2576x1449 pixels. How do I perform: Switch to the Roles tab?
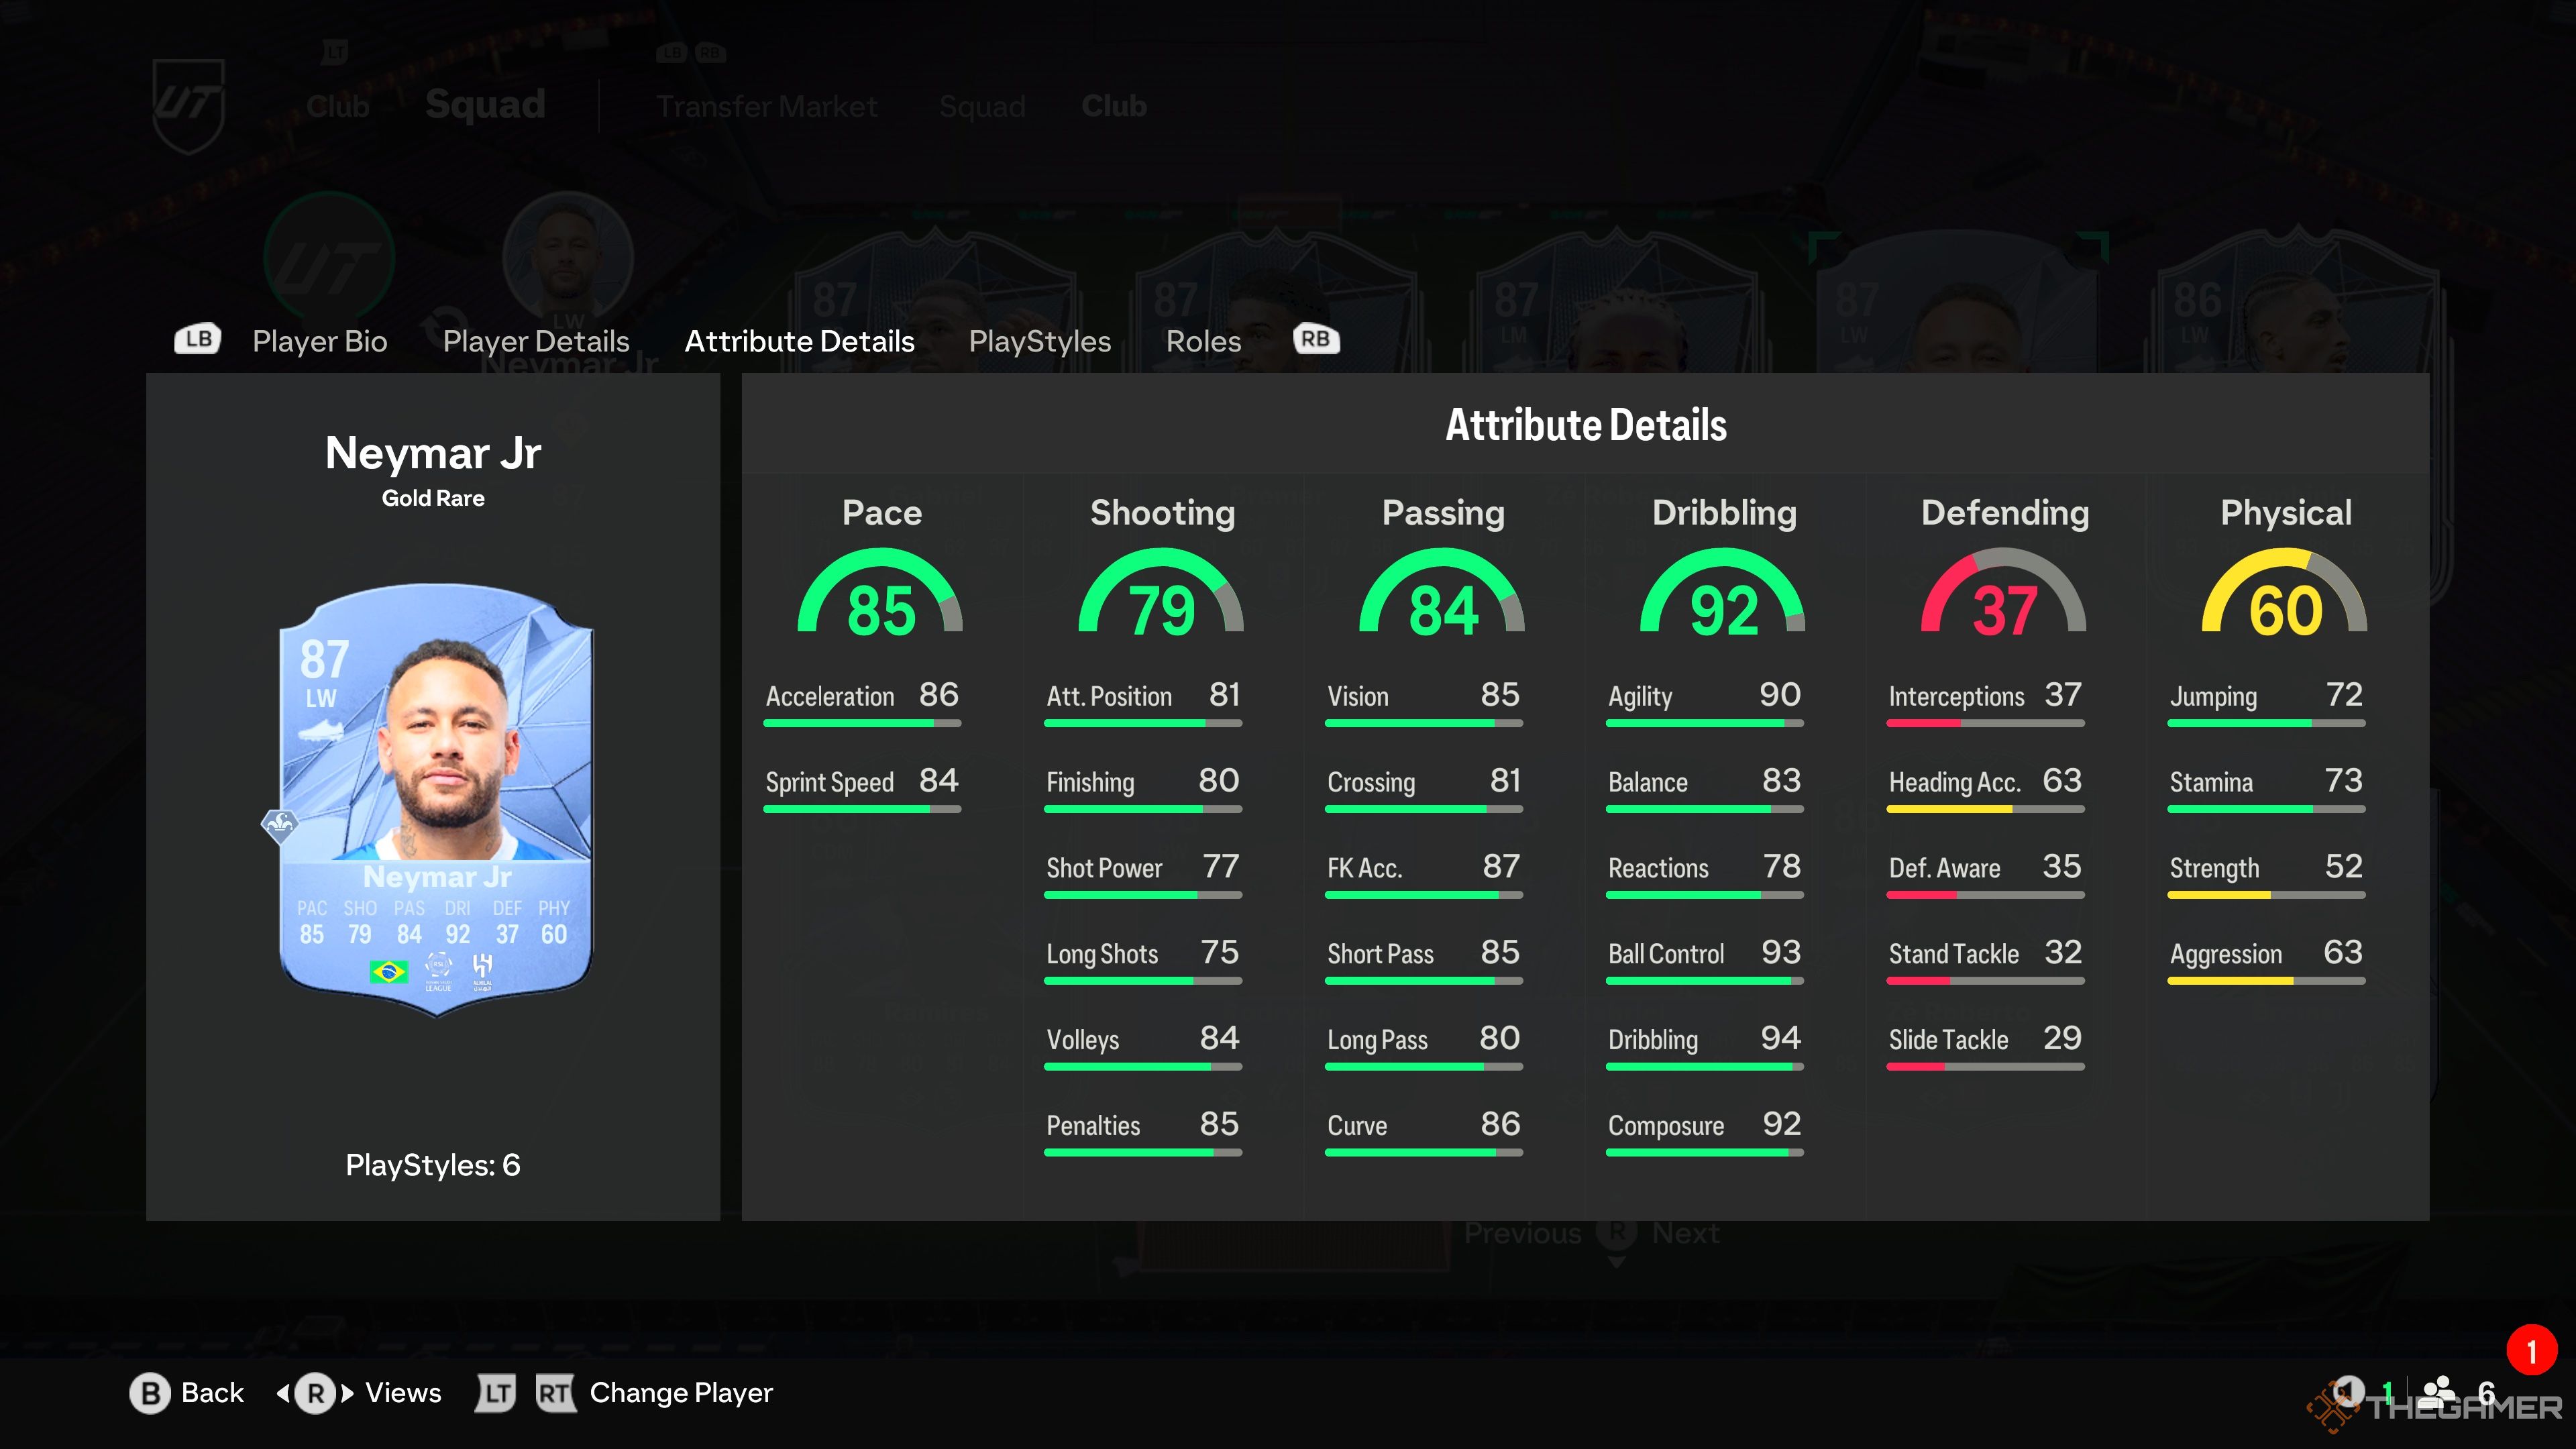pos(1201,339)
